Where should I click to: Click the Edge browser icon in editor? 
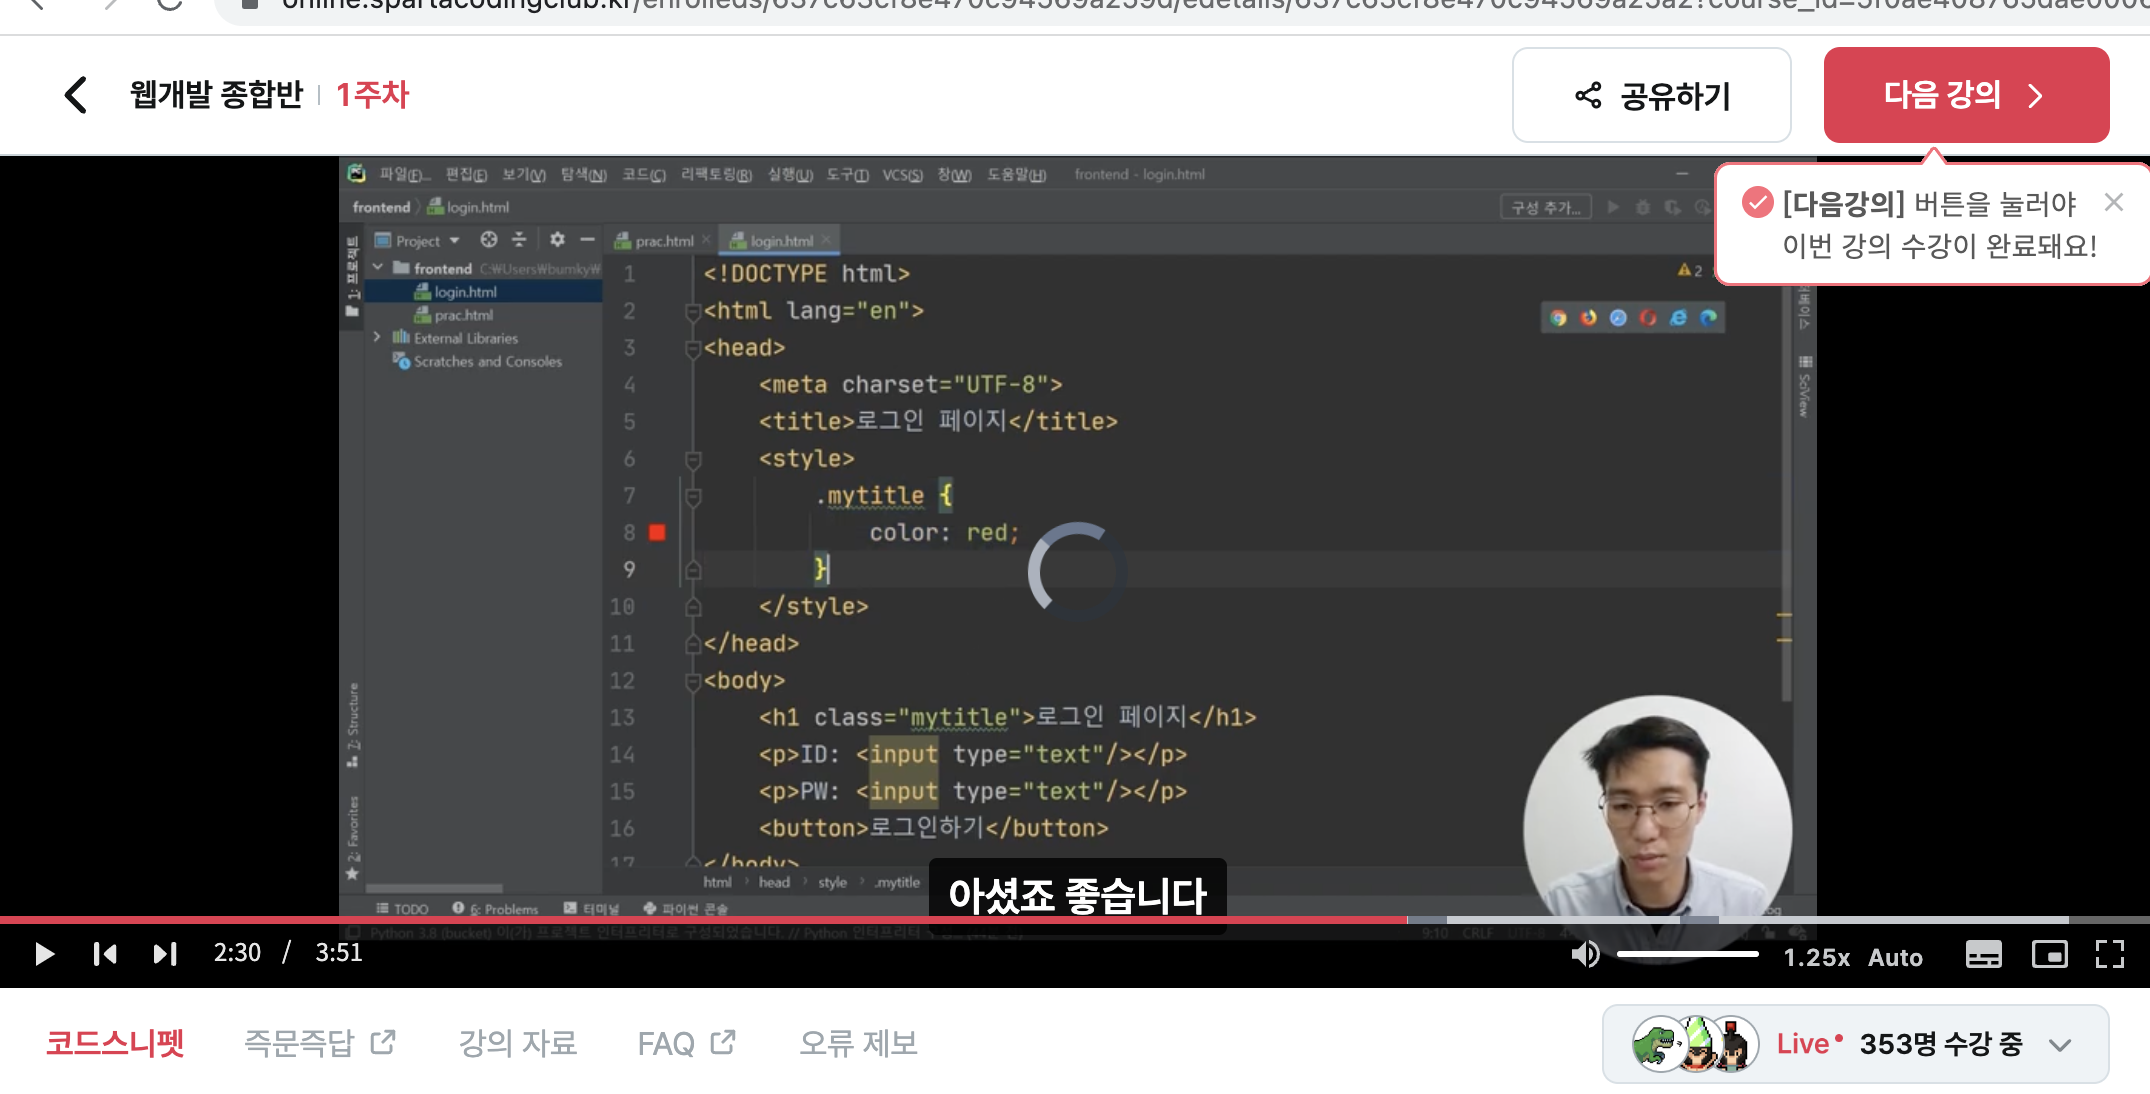tap(1708, 318)
